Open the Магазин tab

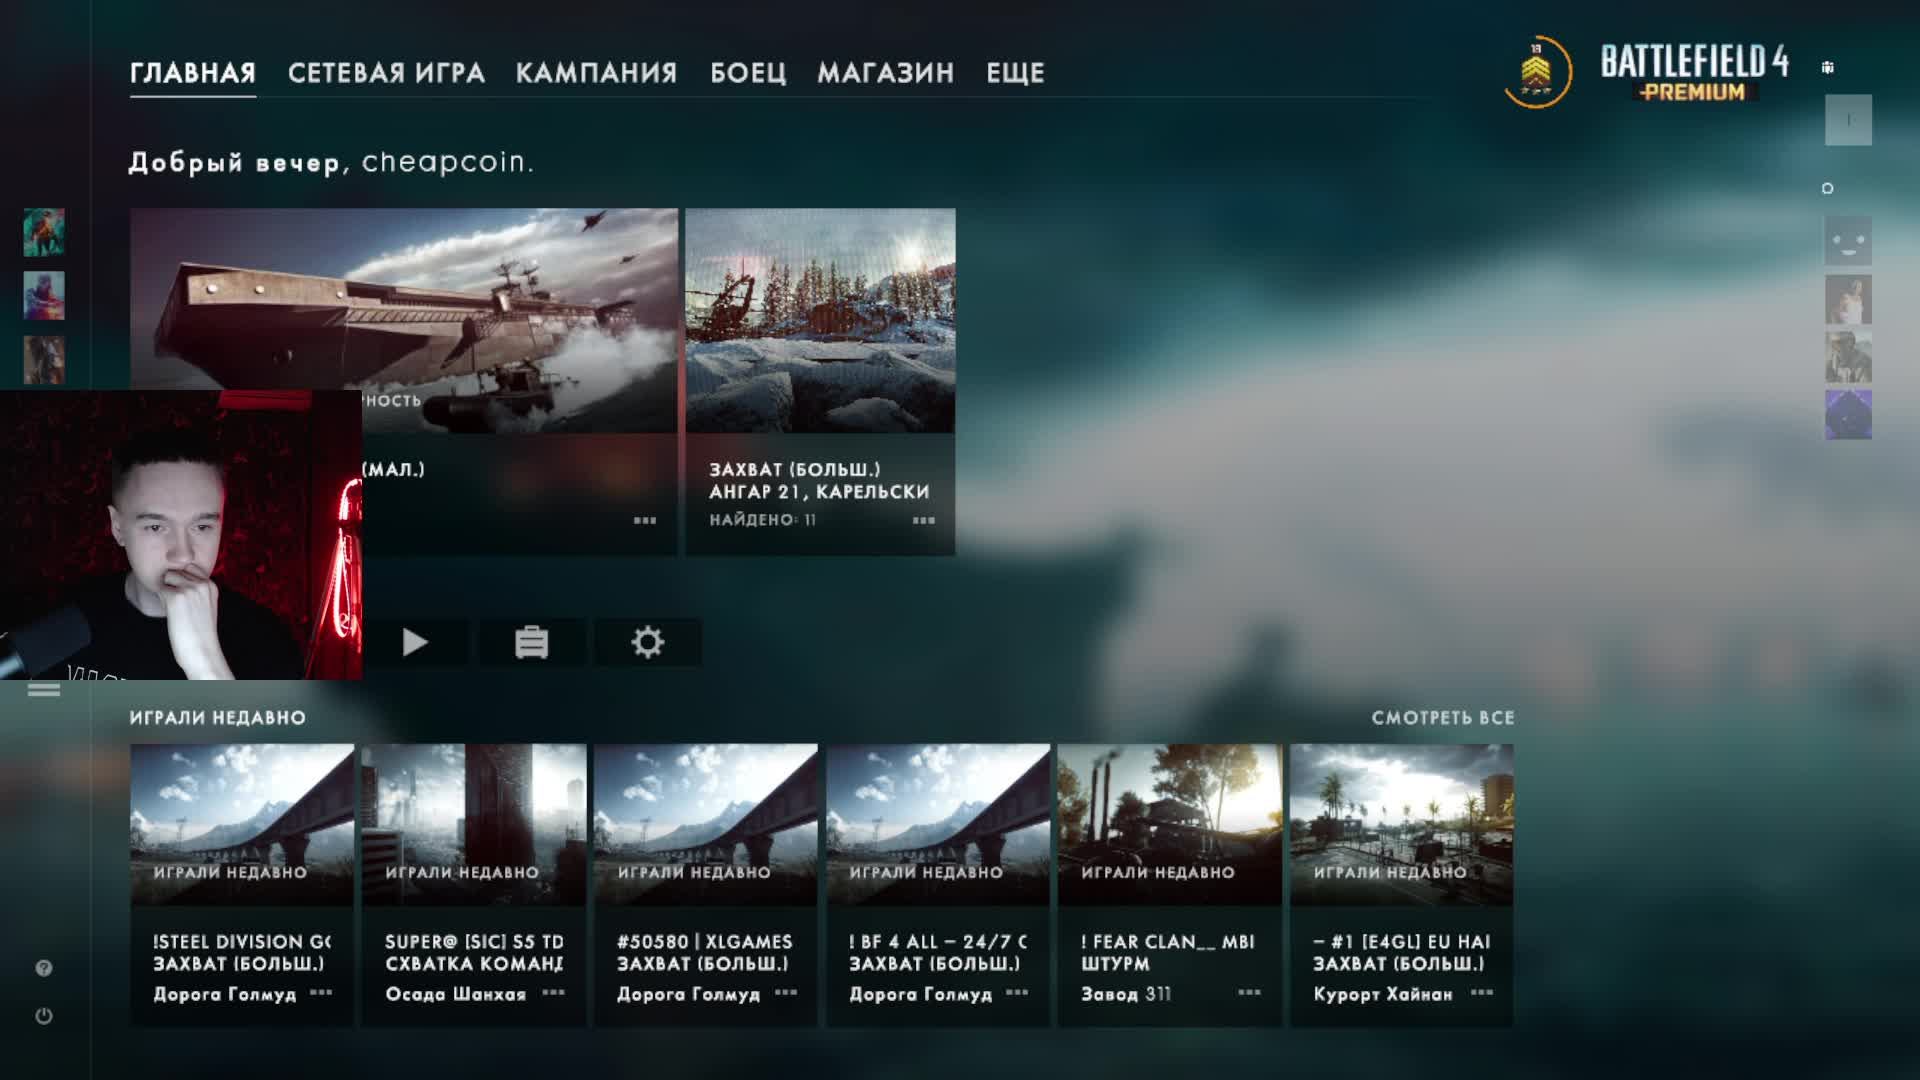885,73
